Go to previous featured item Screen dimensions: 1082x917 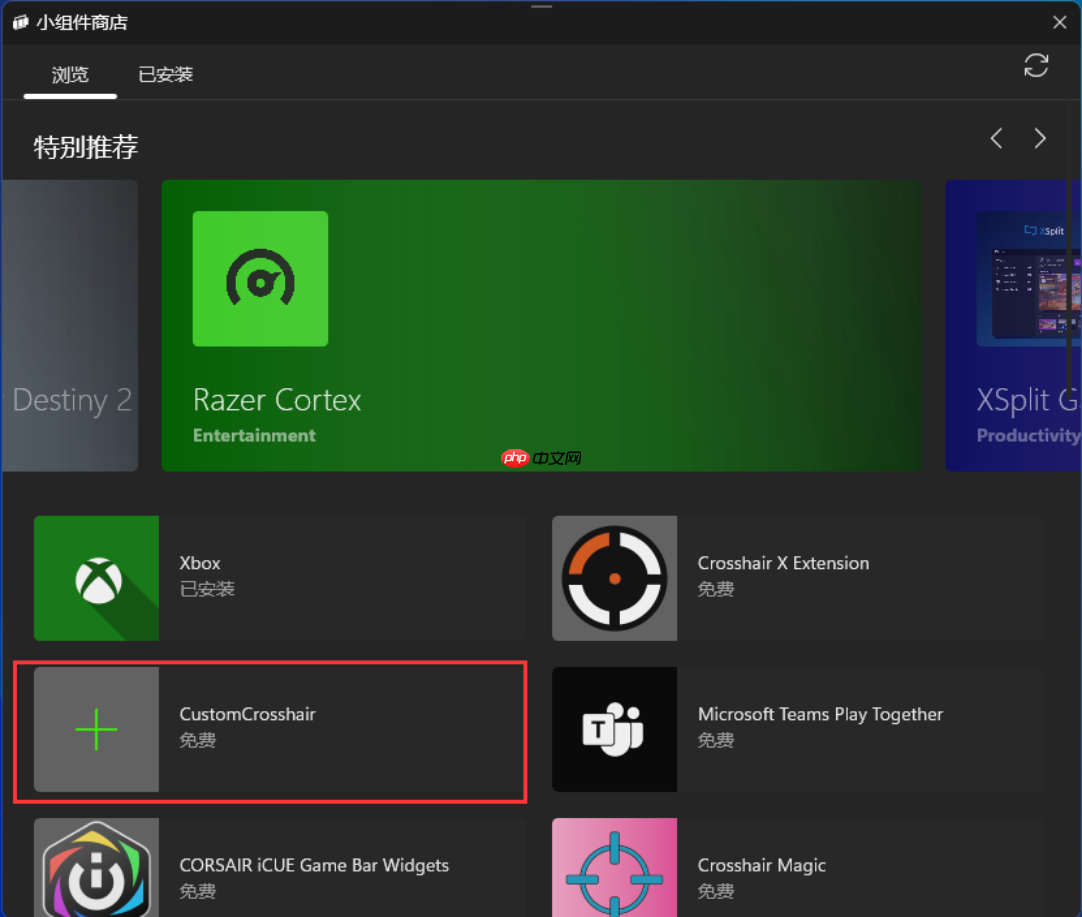click(996, 139)
